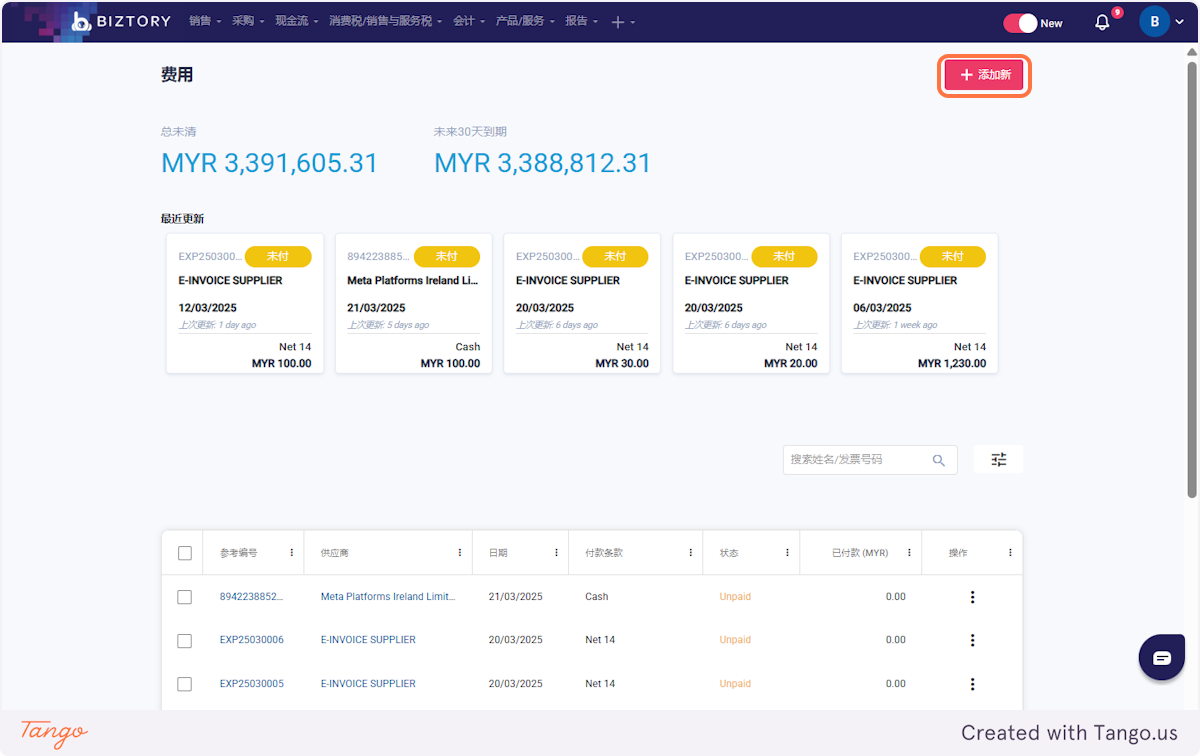Image resolution: width=1200 pixels, height=756 pixels.
Task: Open column menu for 状态 header
Action: point(787,553)
